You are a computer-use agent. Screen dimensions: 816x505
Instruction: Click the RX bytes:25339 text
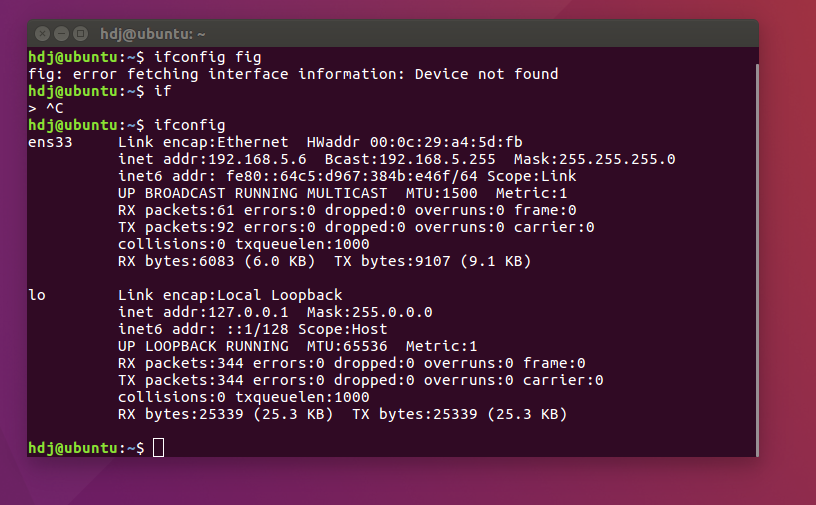(x=181, y=414)
